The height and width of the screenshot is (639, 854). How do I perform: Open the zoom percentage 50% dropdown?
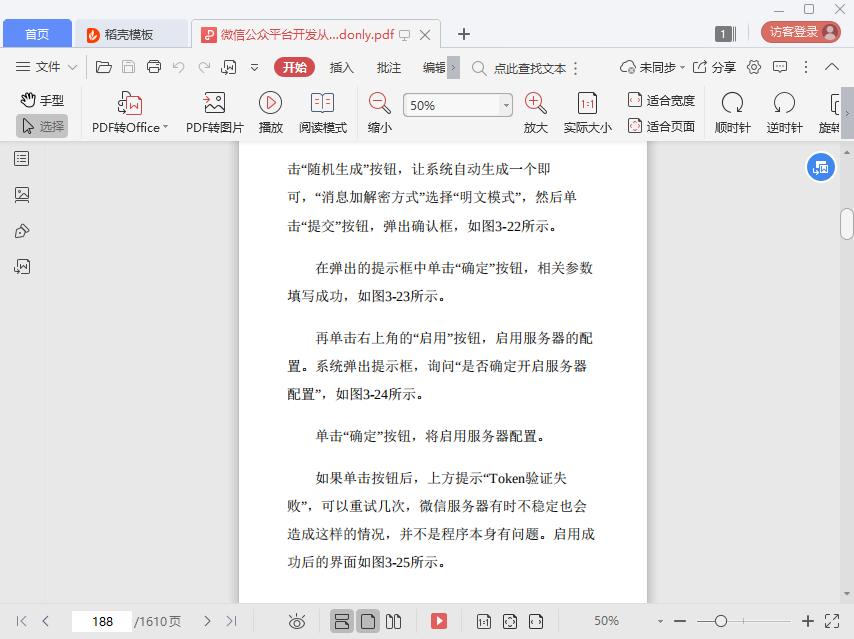[x=506, y=105]
